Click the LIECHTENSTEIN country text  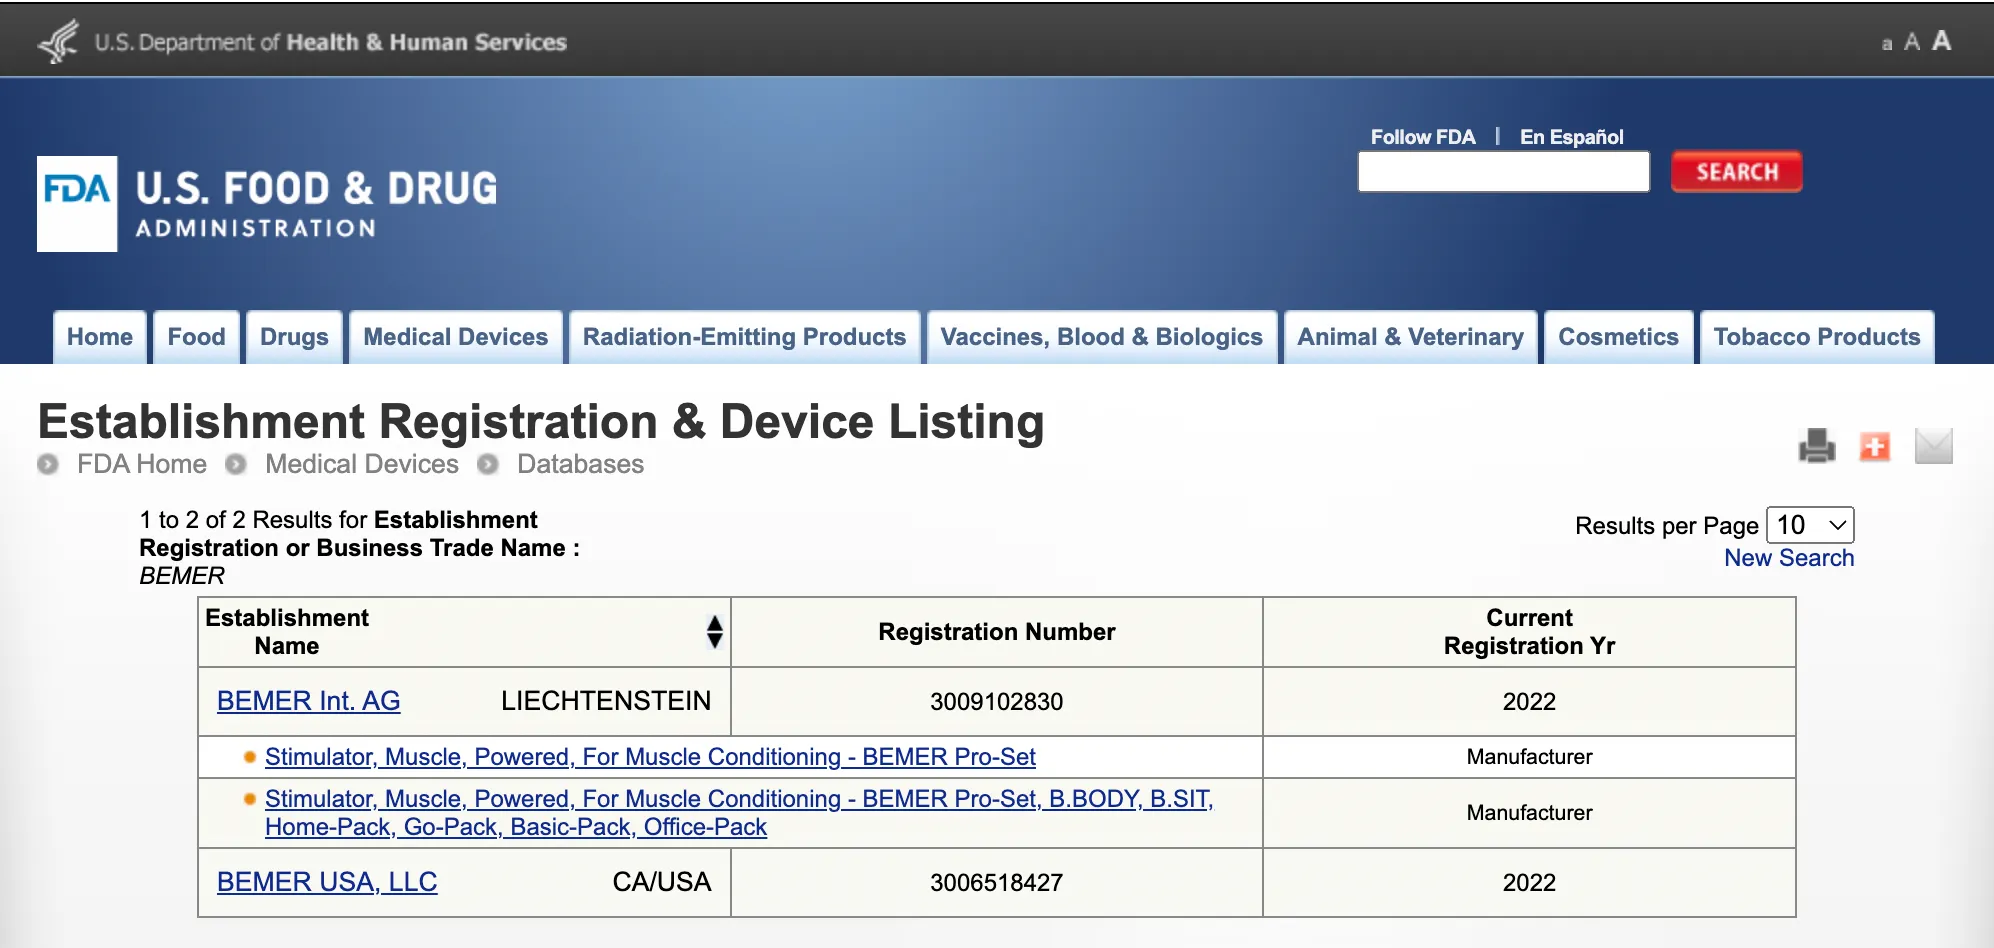606,701
